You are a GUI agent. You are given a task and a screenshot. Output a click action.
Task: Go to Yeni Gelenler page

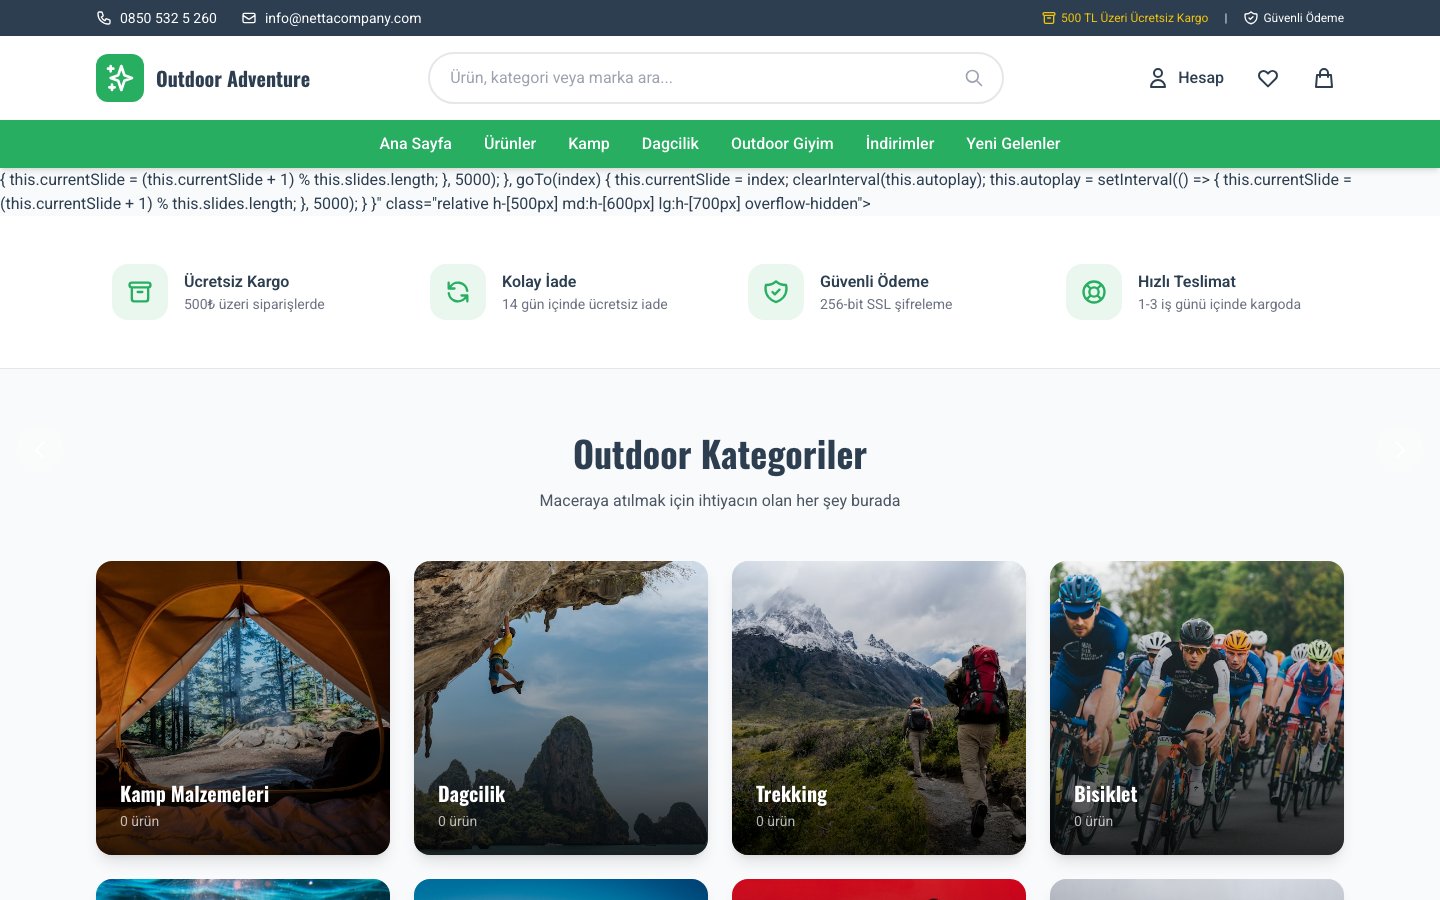click(x=1013, y=144)
